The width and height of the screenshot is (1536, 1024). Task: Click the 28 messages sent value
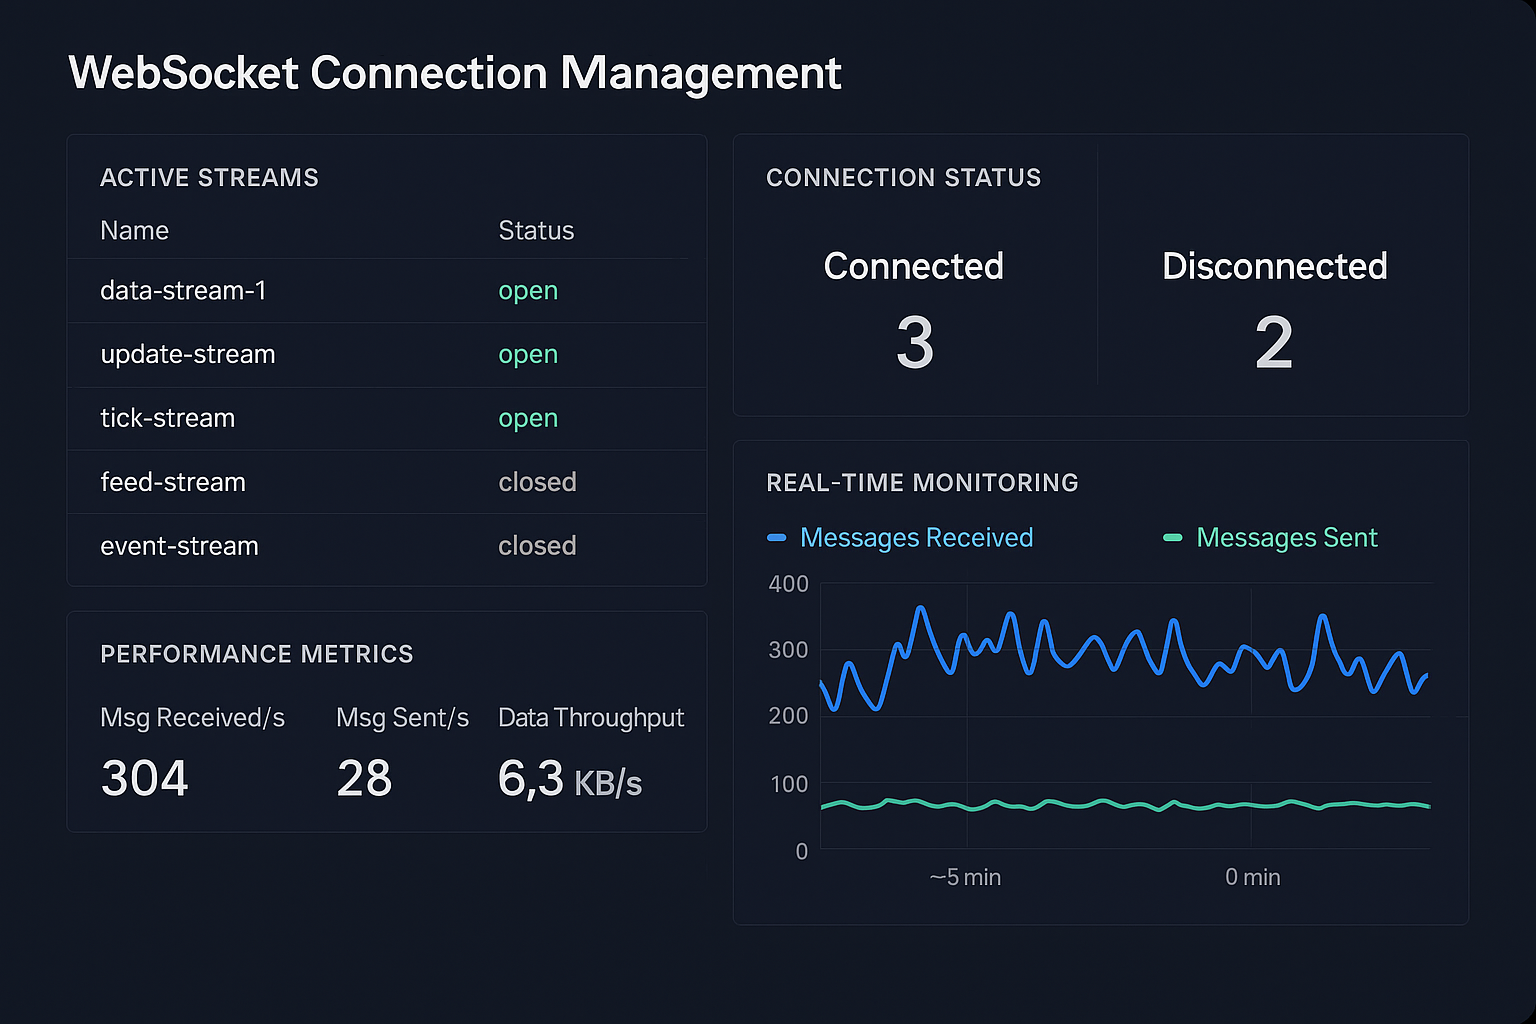tap(364, 779)
